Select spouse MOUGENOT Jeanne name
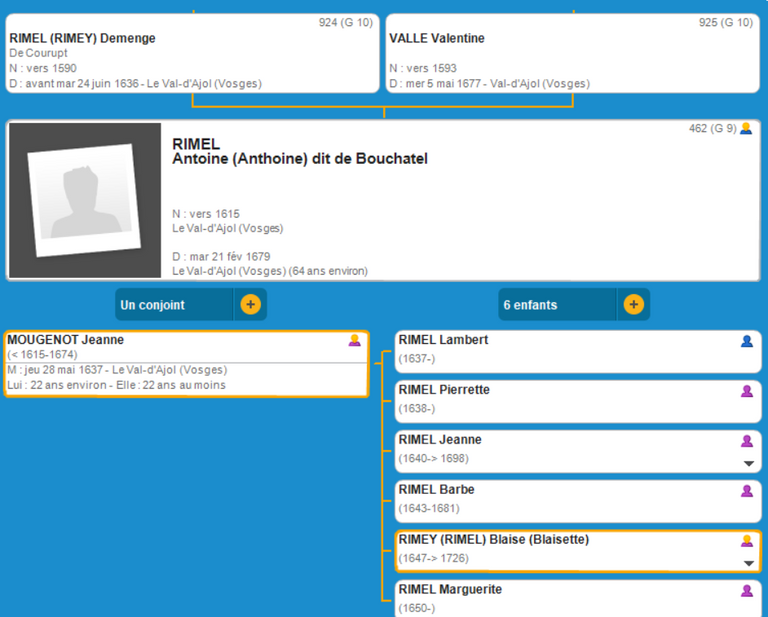This screenshot has height=617, width=768. tap(66, 340)
